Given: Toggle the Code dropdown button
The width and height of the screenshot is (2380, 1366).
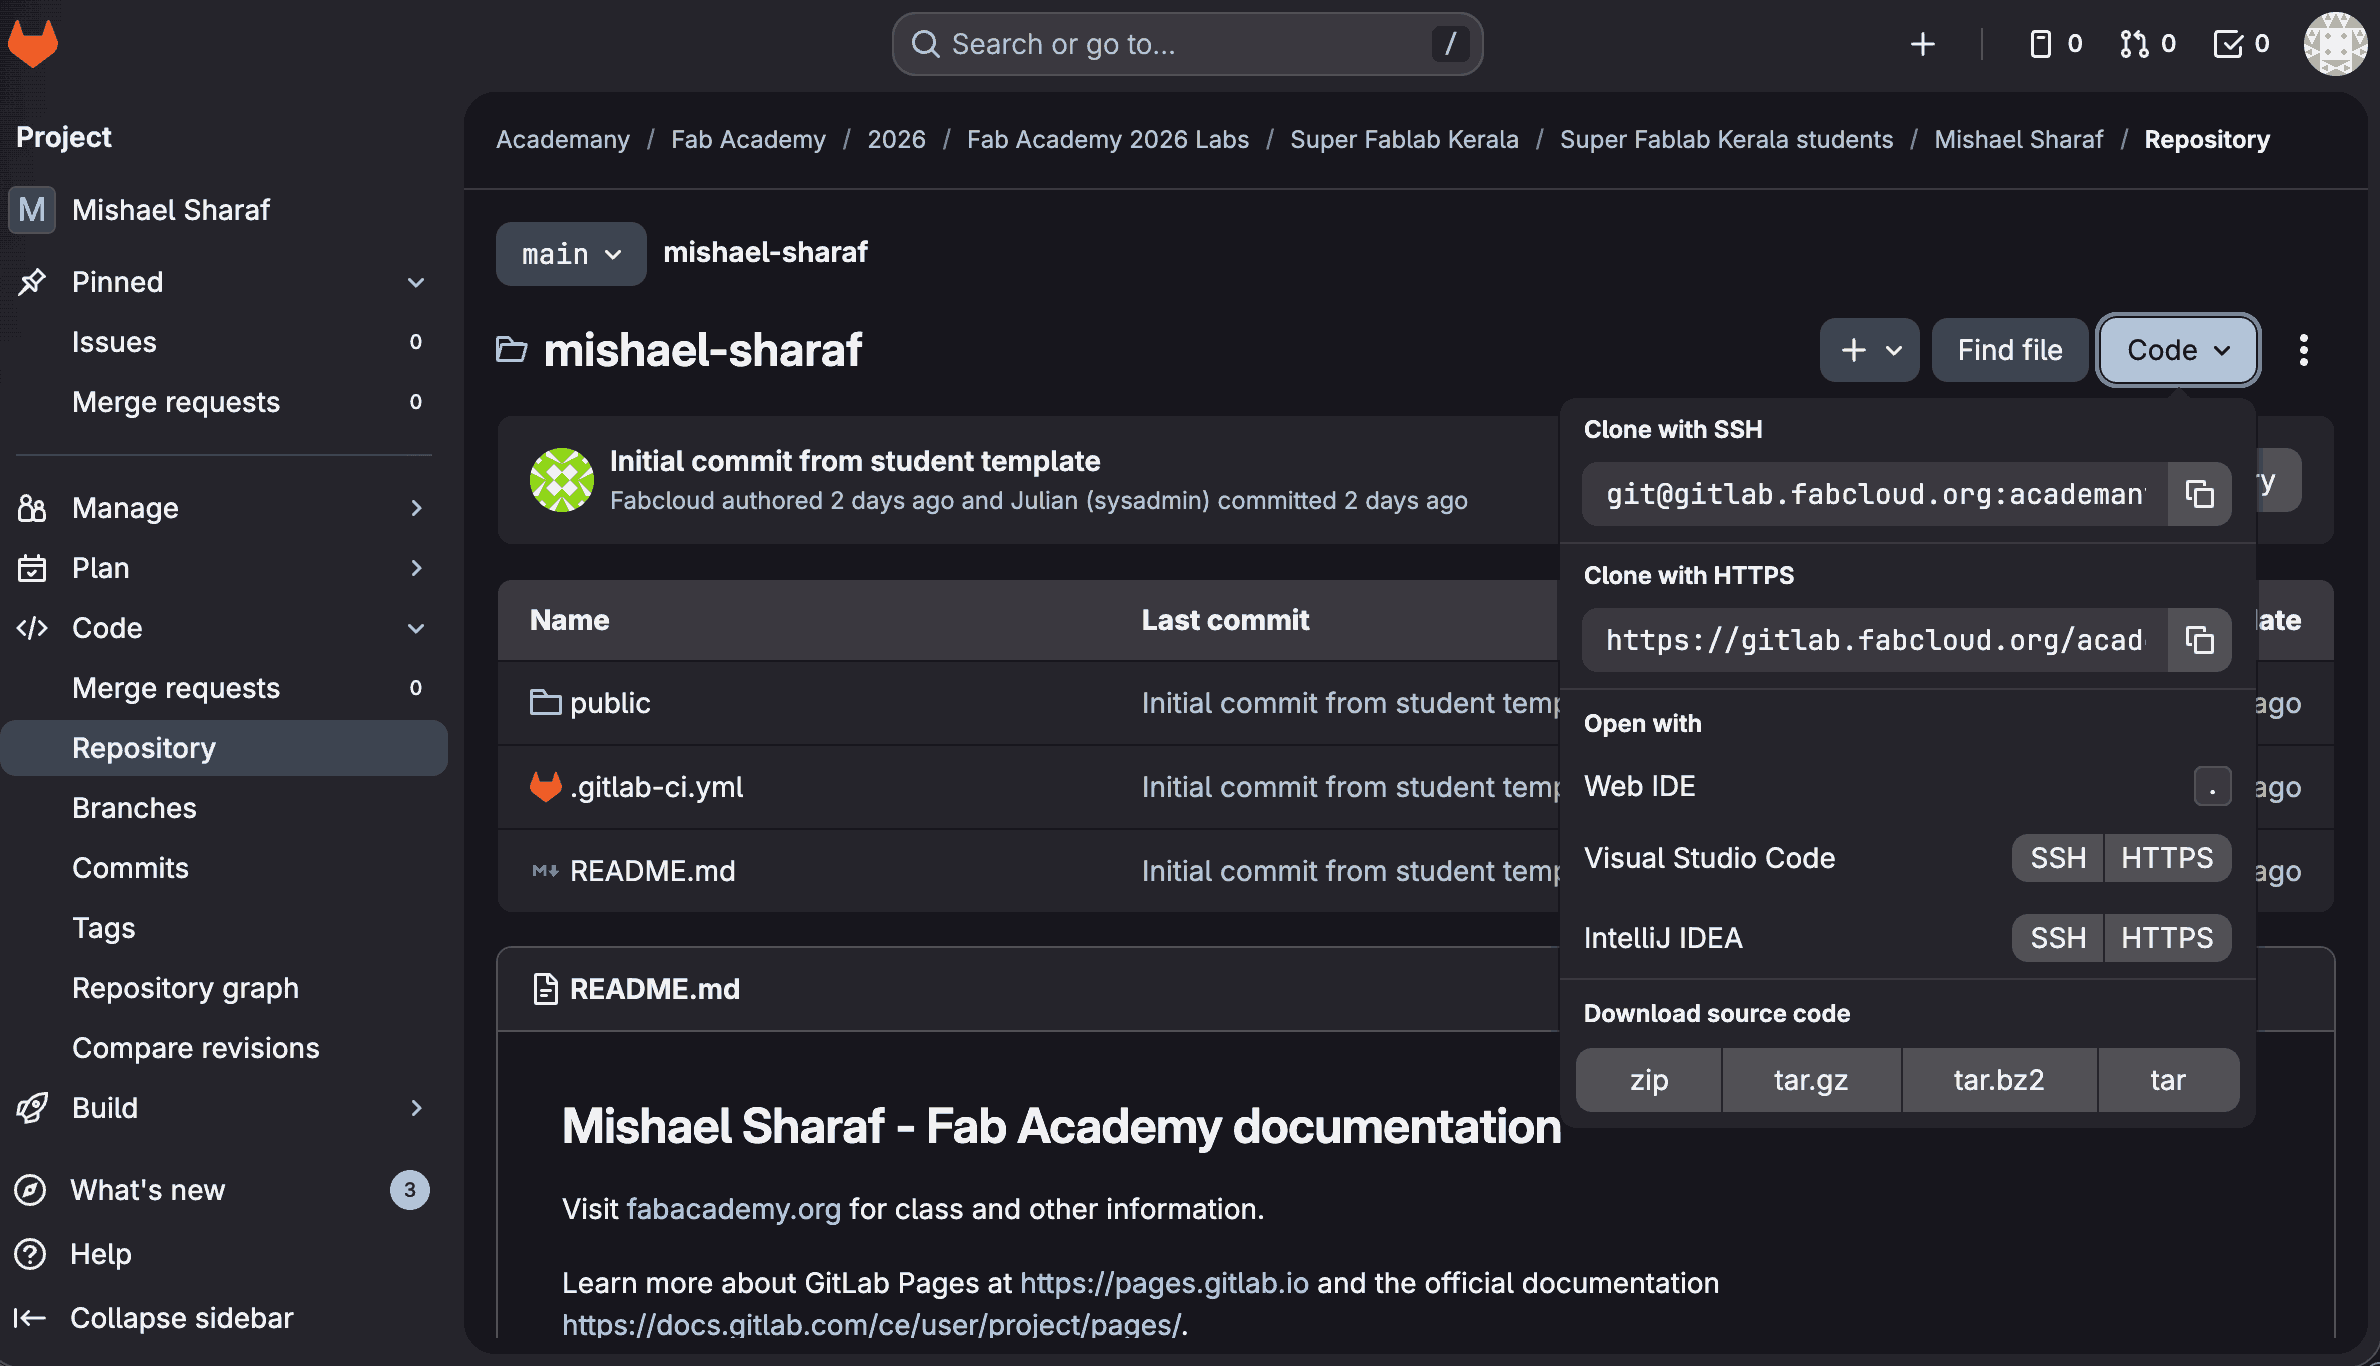Looking at the screenshot, I should pyautogui.click(x=2178, y=350).
